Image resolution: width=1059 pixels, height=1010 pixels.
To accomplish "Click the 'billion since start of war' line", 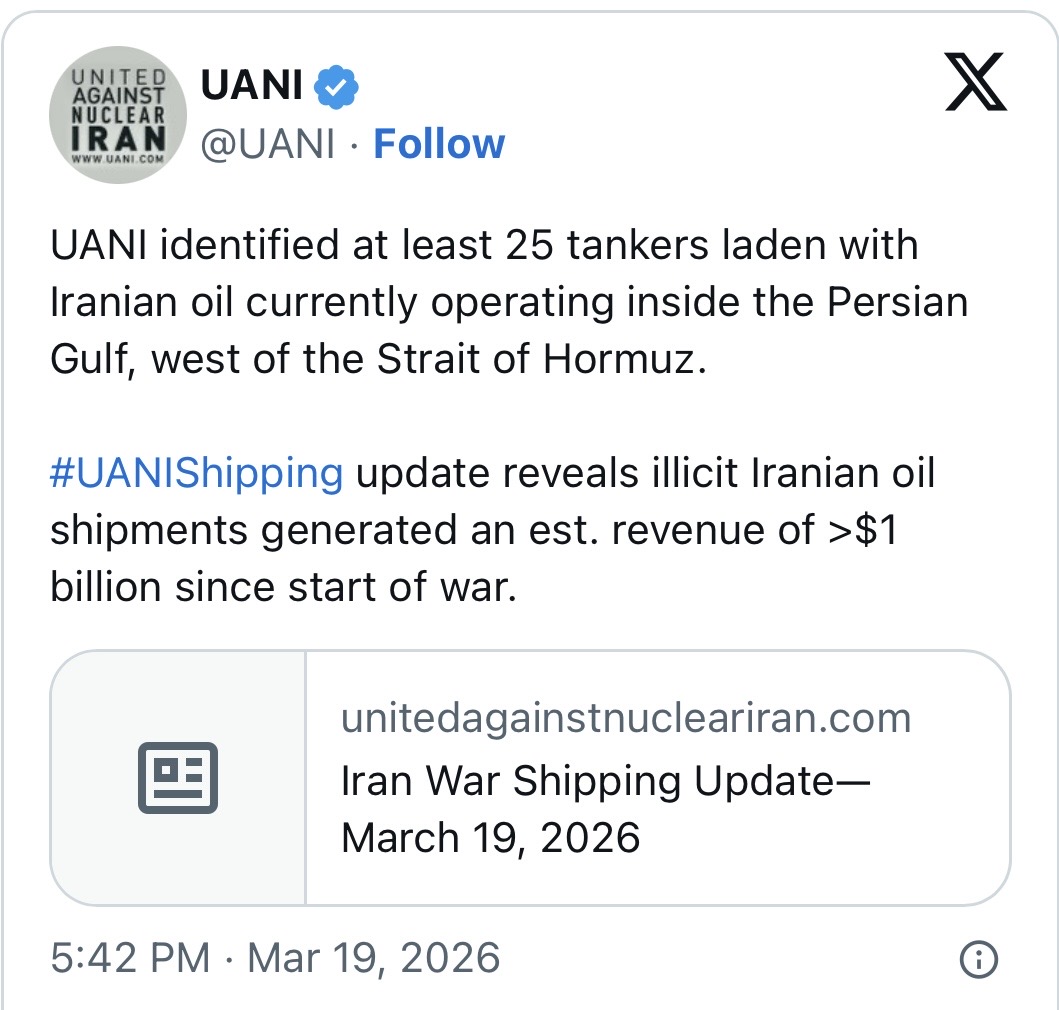I will click(x=283, y=588).
